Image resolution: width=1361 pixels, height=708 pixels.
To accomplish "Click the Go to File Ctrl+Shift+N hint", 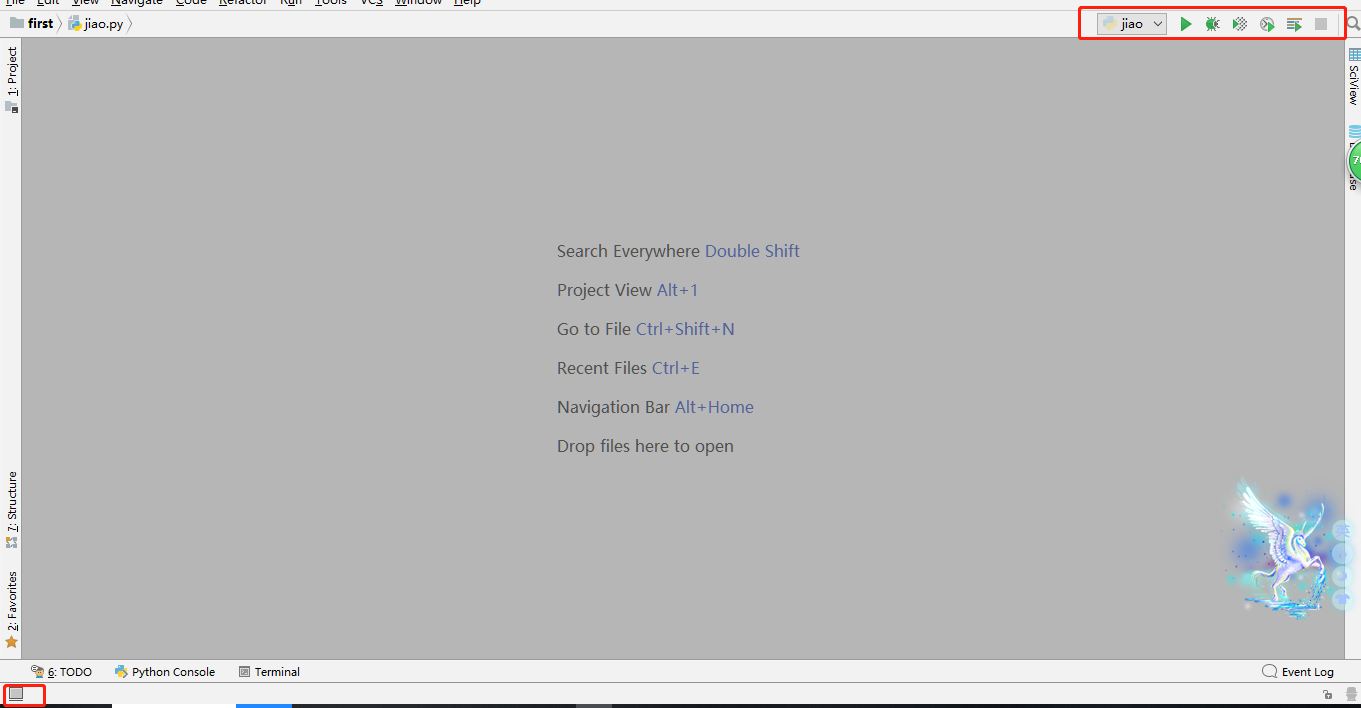I will 646,329.
